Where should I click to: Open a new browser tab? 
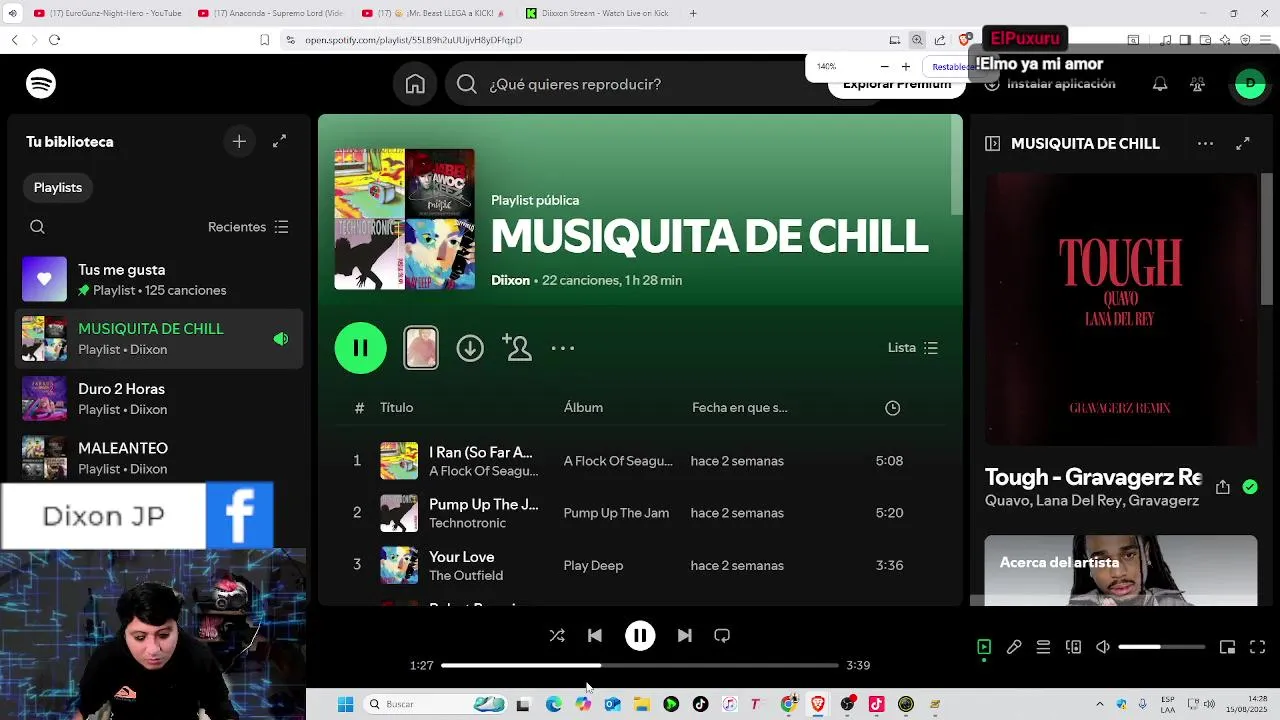693,13
